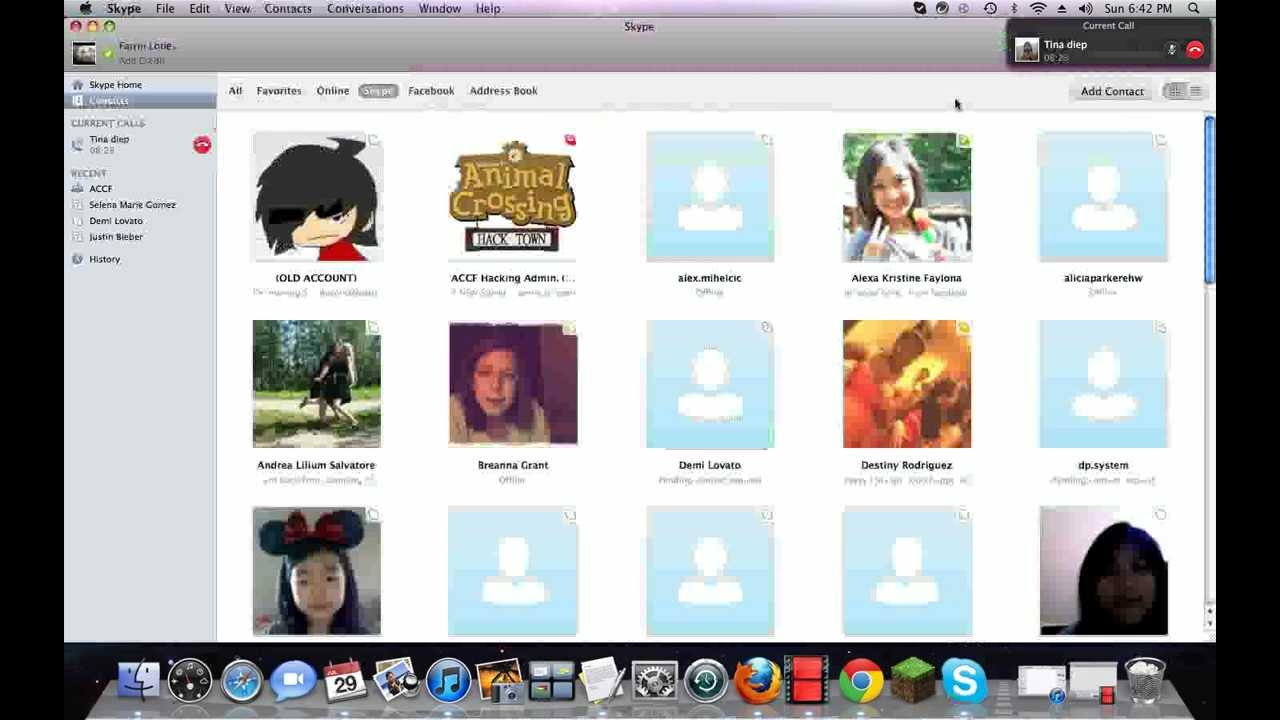Click status badge on Destiny Rodriguez card
This screenshot has height=720, width=1280.
964,327
